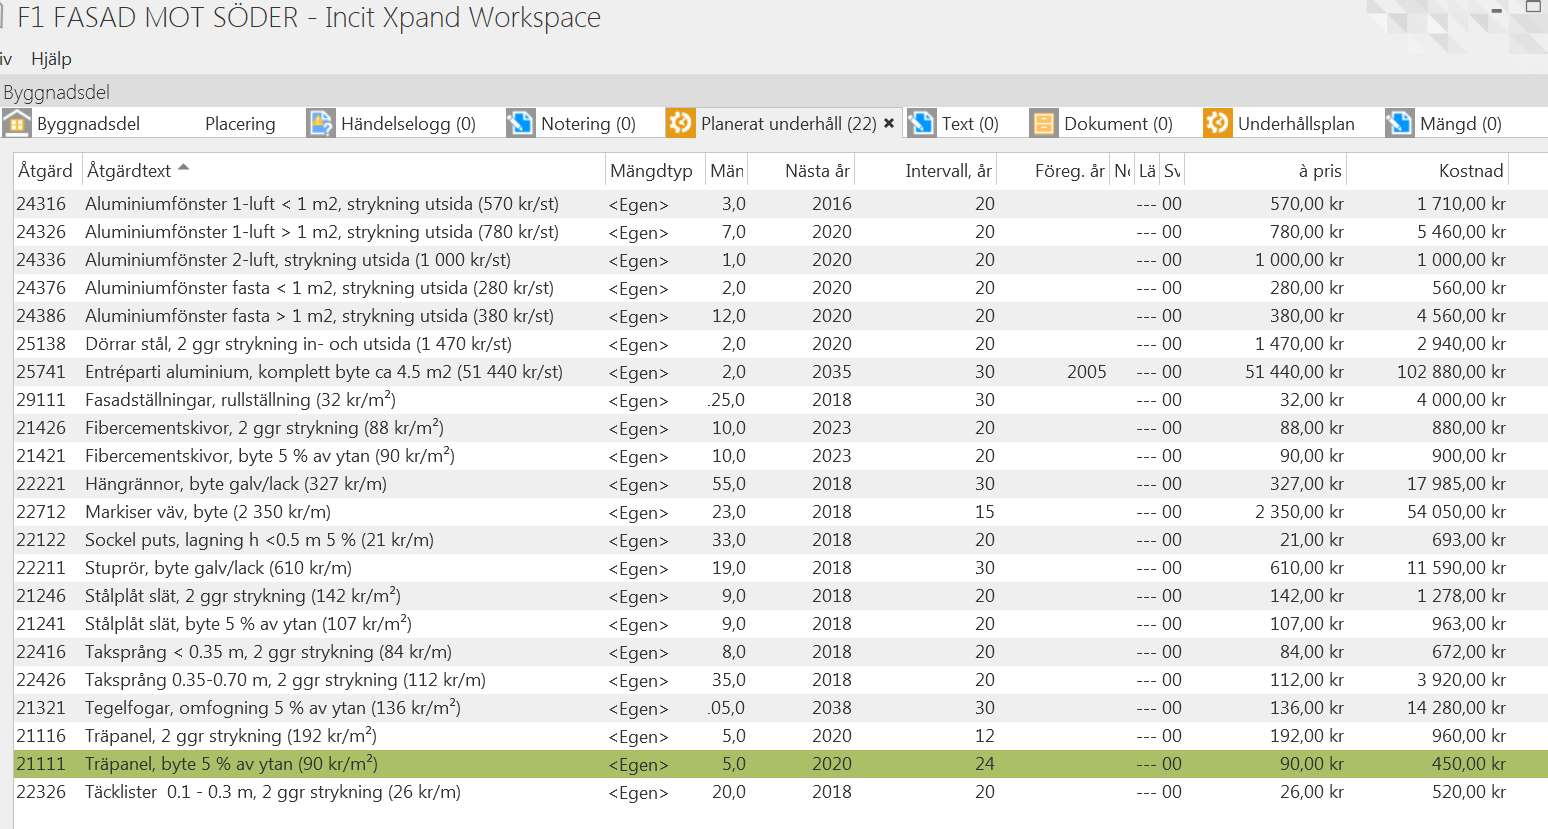Screen dimensions: 1548x829
Task: Select Fibercementskivor, 2 ggr strykning row
Action: pos(780,428)
